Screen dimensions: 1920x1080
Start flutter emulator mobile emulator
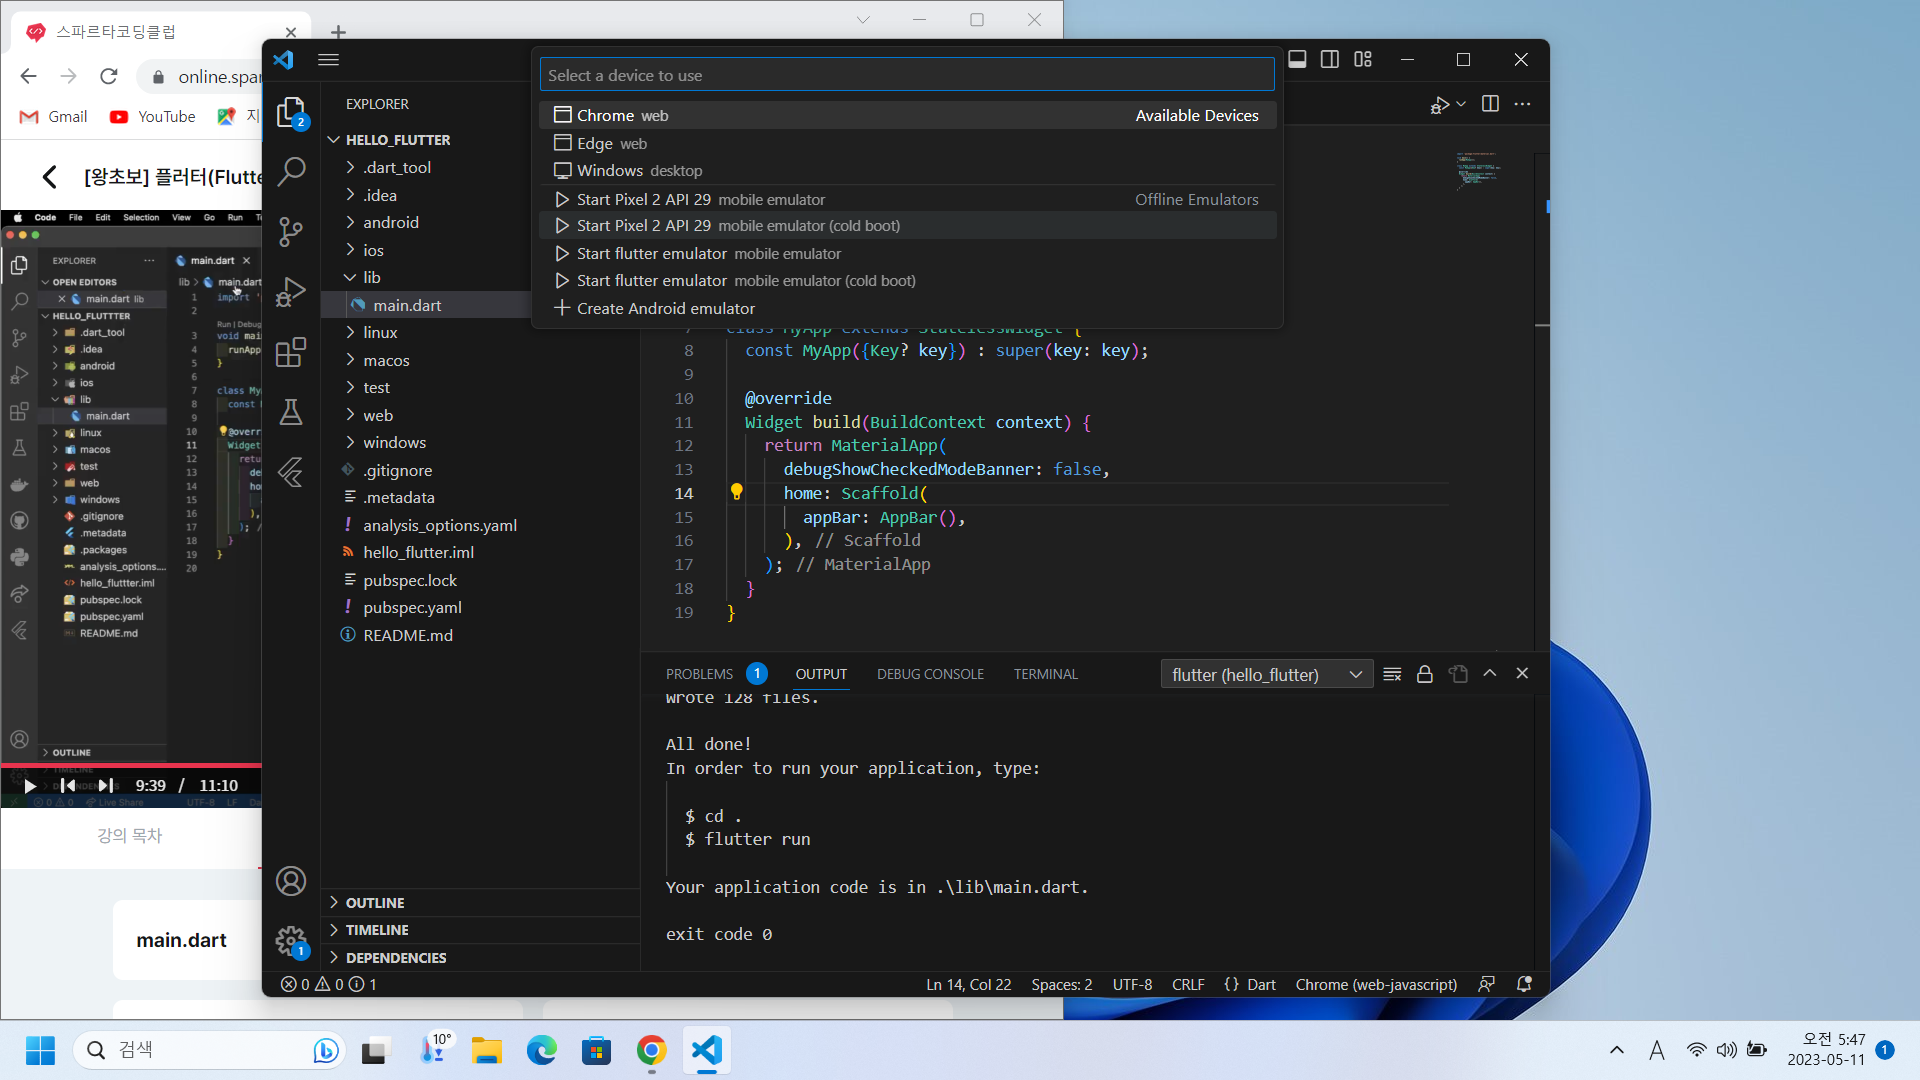point(908,254)
